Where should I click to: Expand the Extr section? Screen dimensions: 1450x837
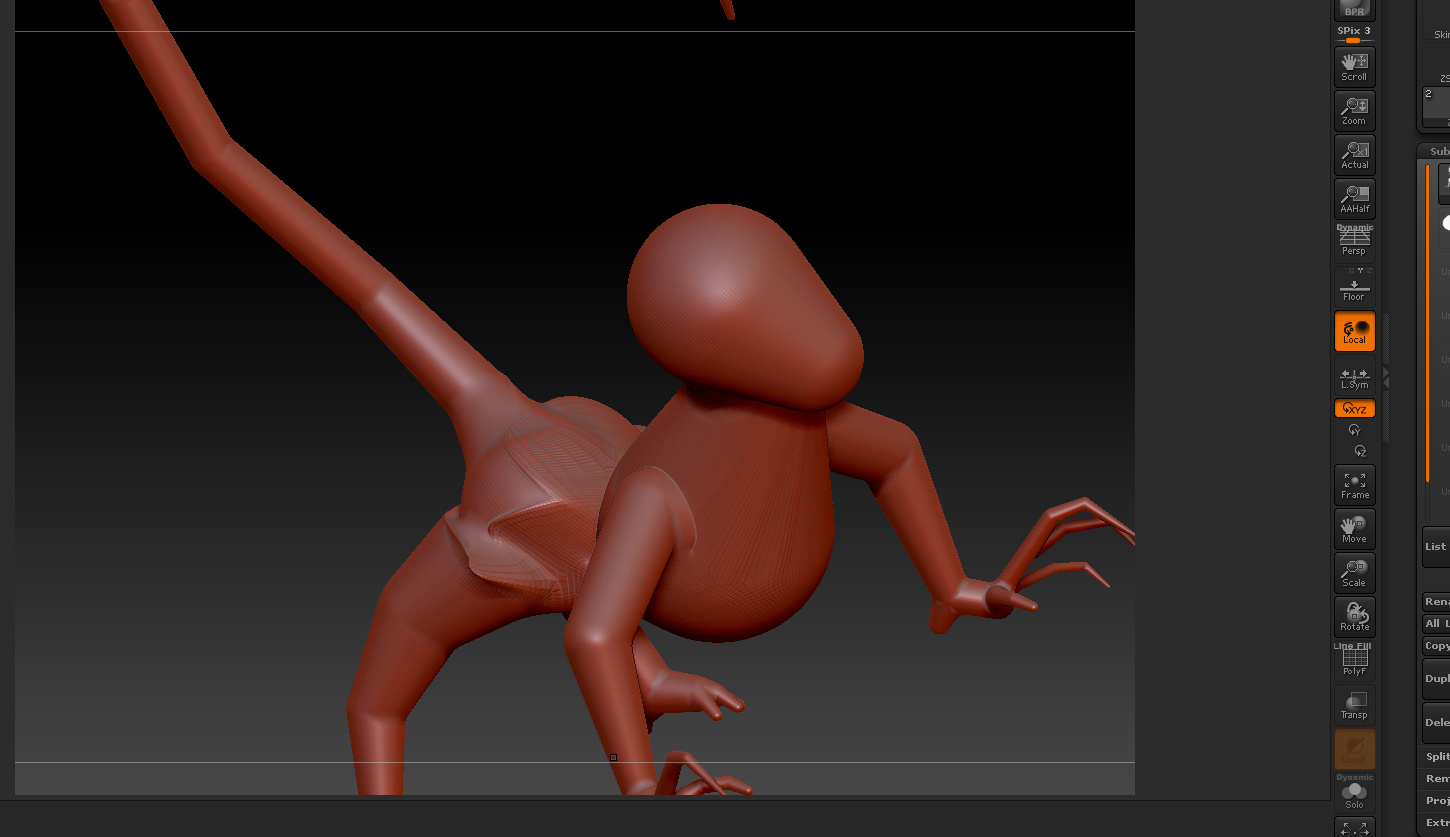click(x=1436, y=823)
